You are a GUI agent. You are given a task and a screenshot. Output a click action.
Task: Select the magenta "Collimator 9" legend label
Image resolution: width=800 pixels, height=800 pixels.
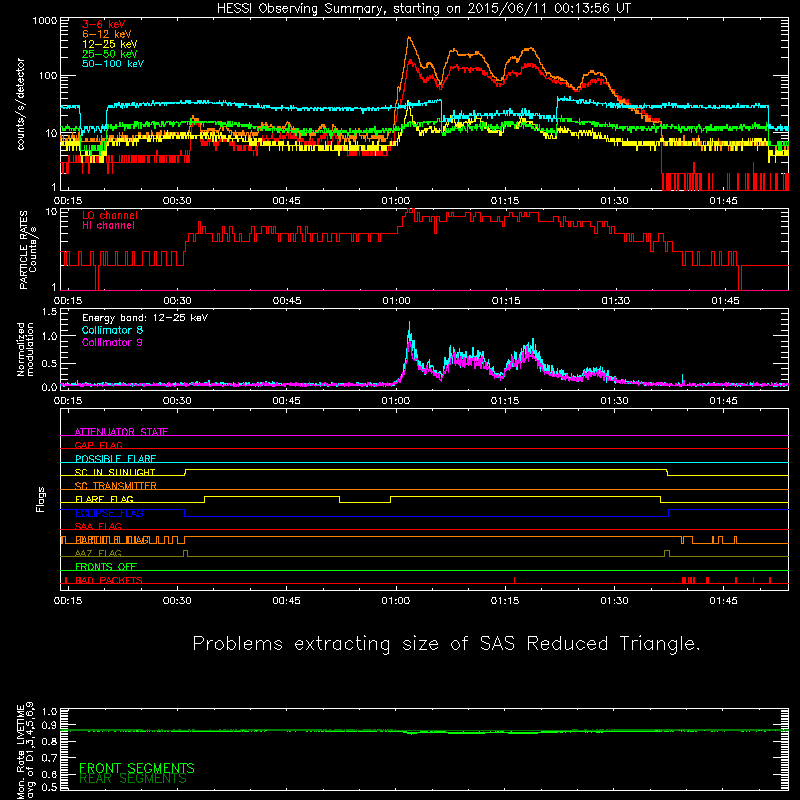(x=112, y=342)
